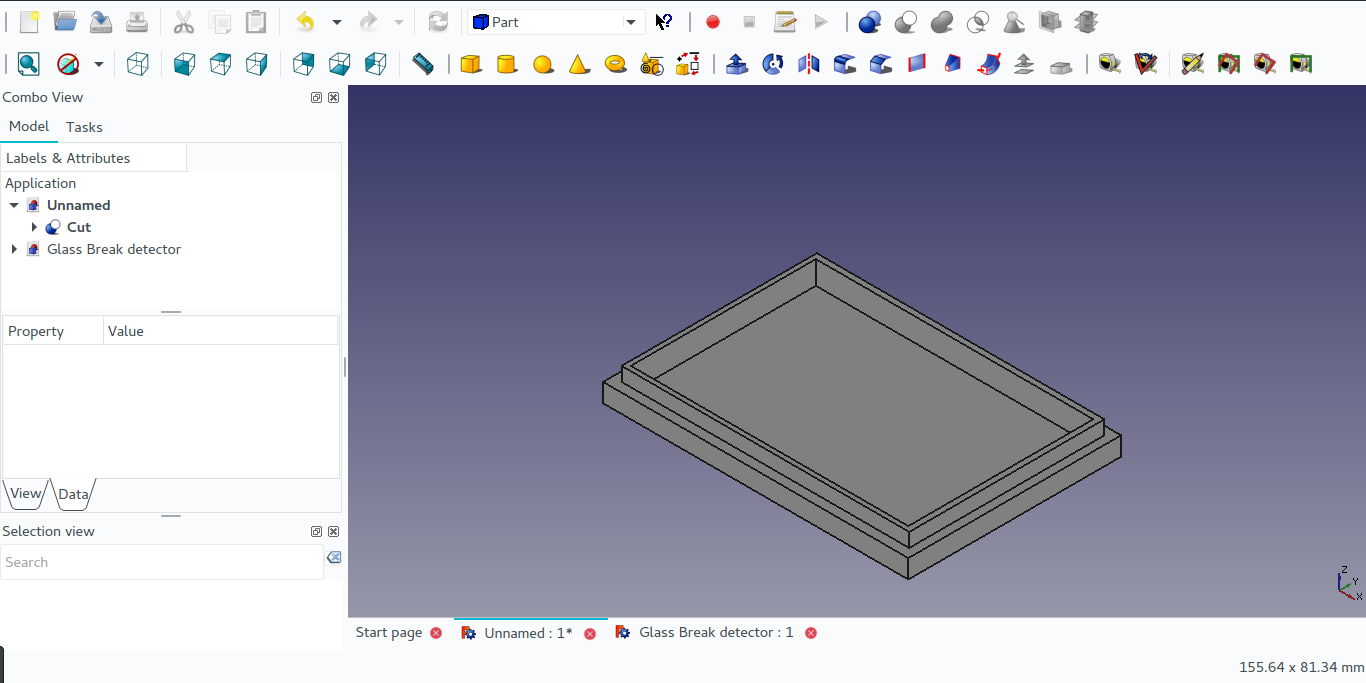
Task: Open Create Primitives dialog
Action: 652,64
